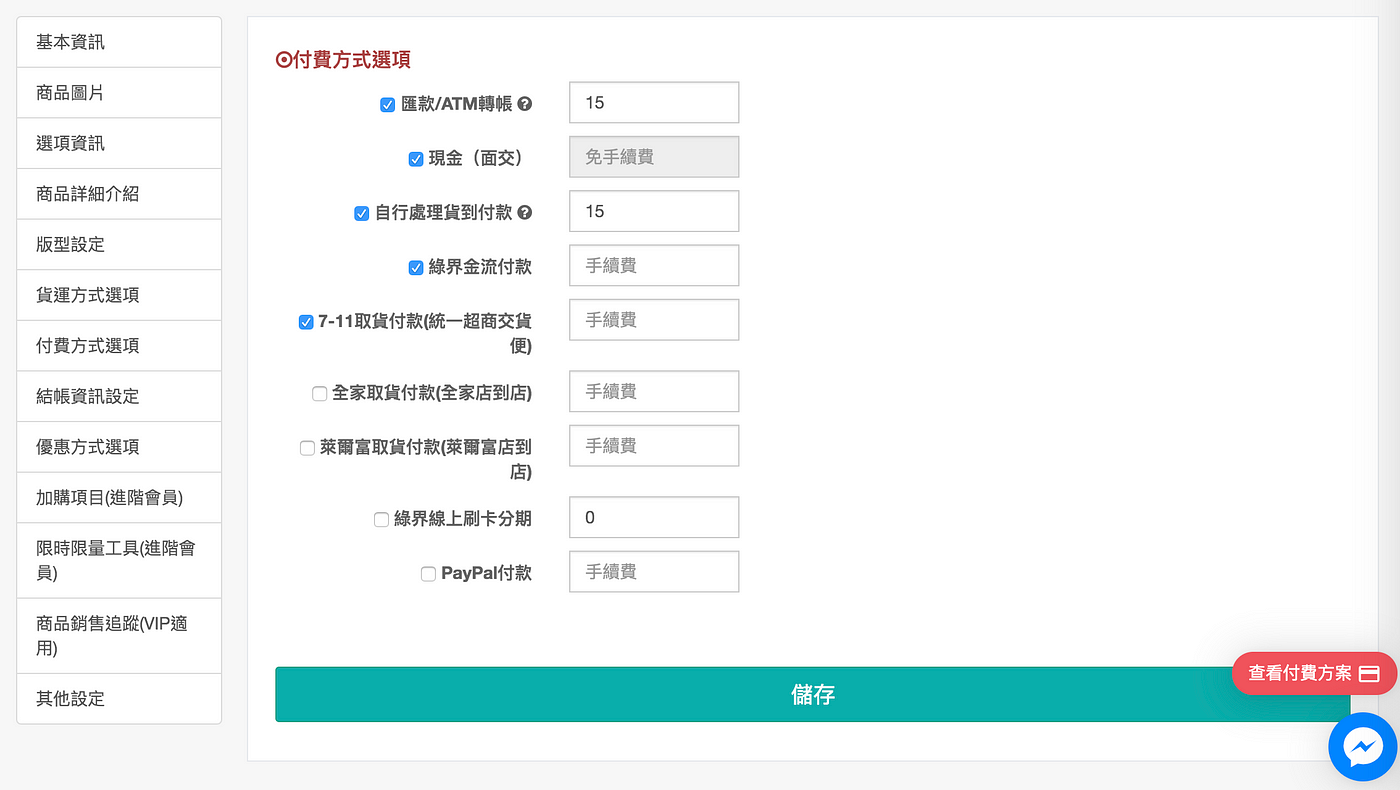This screenshot has height=790, width=1400.
Task: Click the ⊙付費方式選項 section heading
Action: 343,60
